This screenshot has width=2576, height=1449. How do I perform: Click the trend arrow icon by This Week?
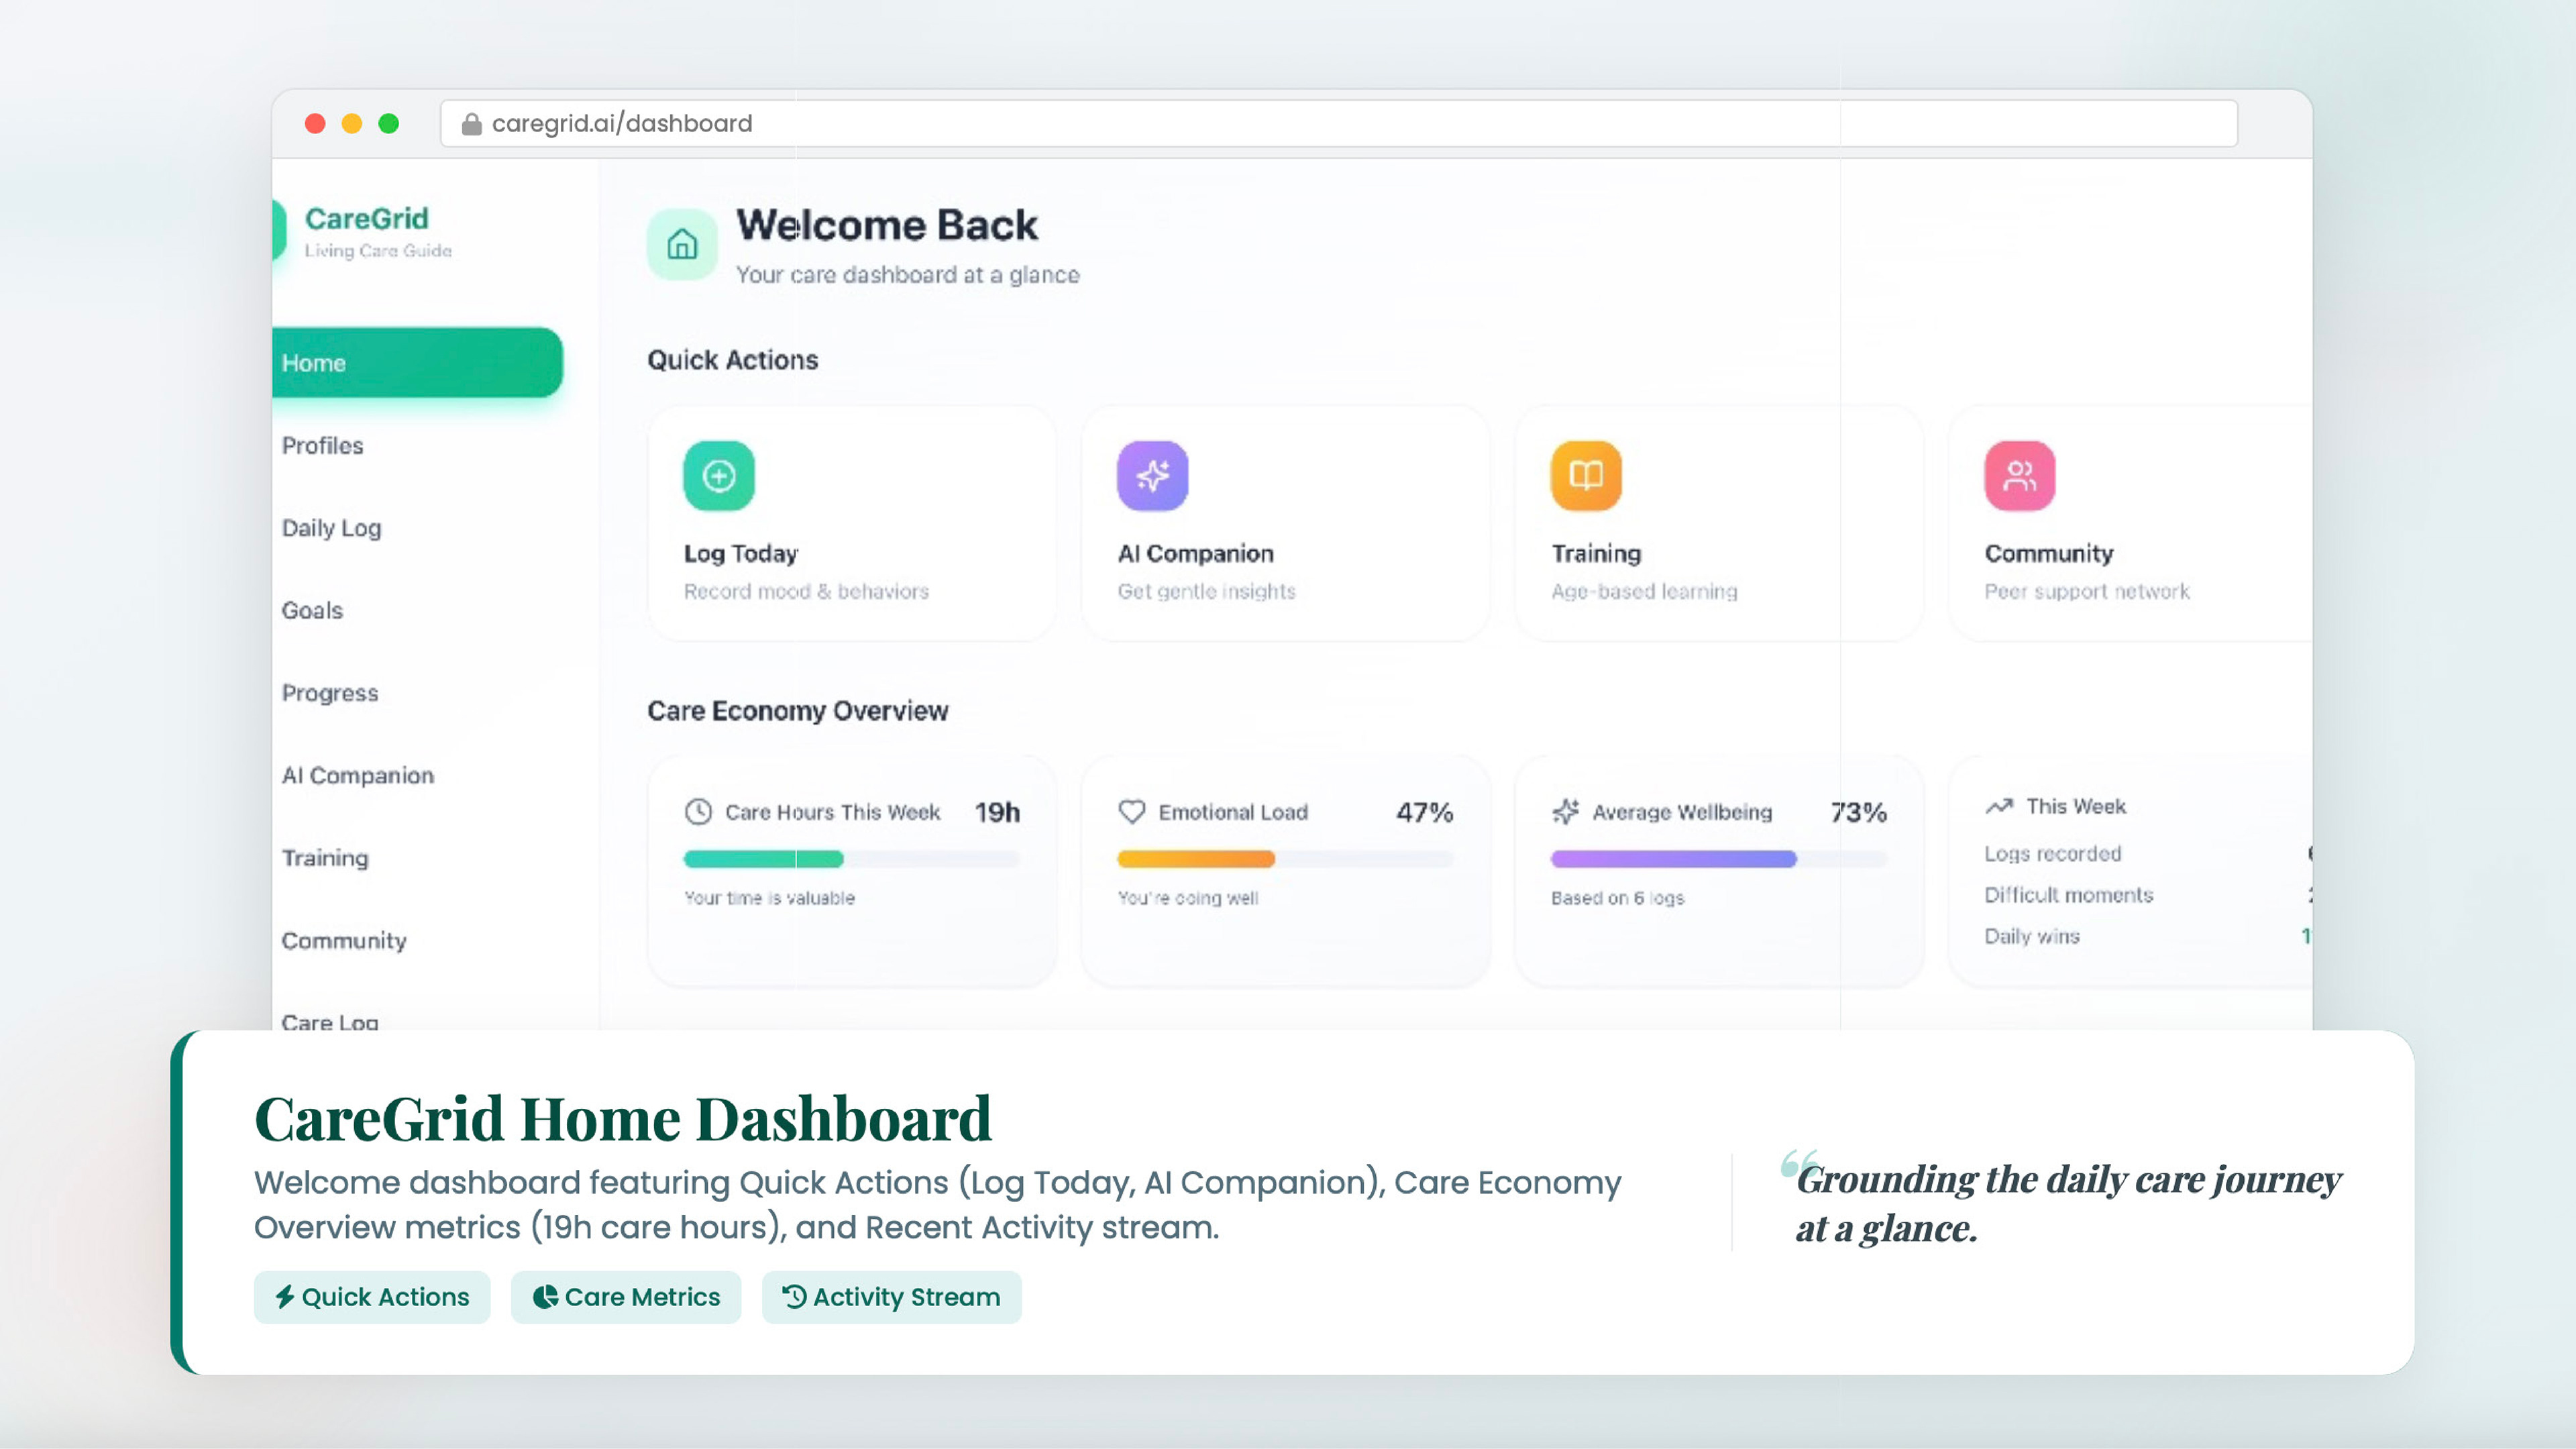coord(1998,806)
